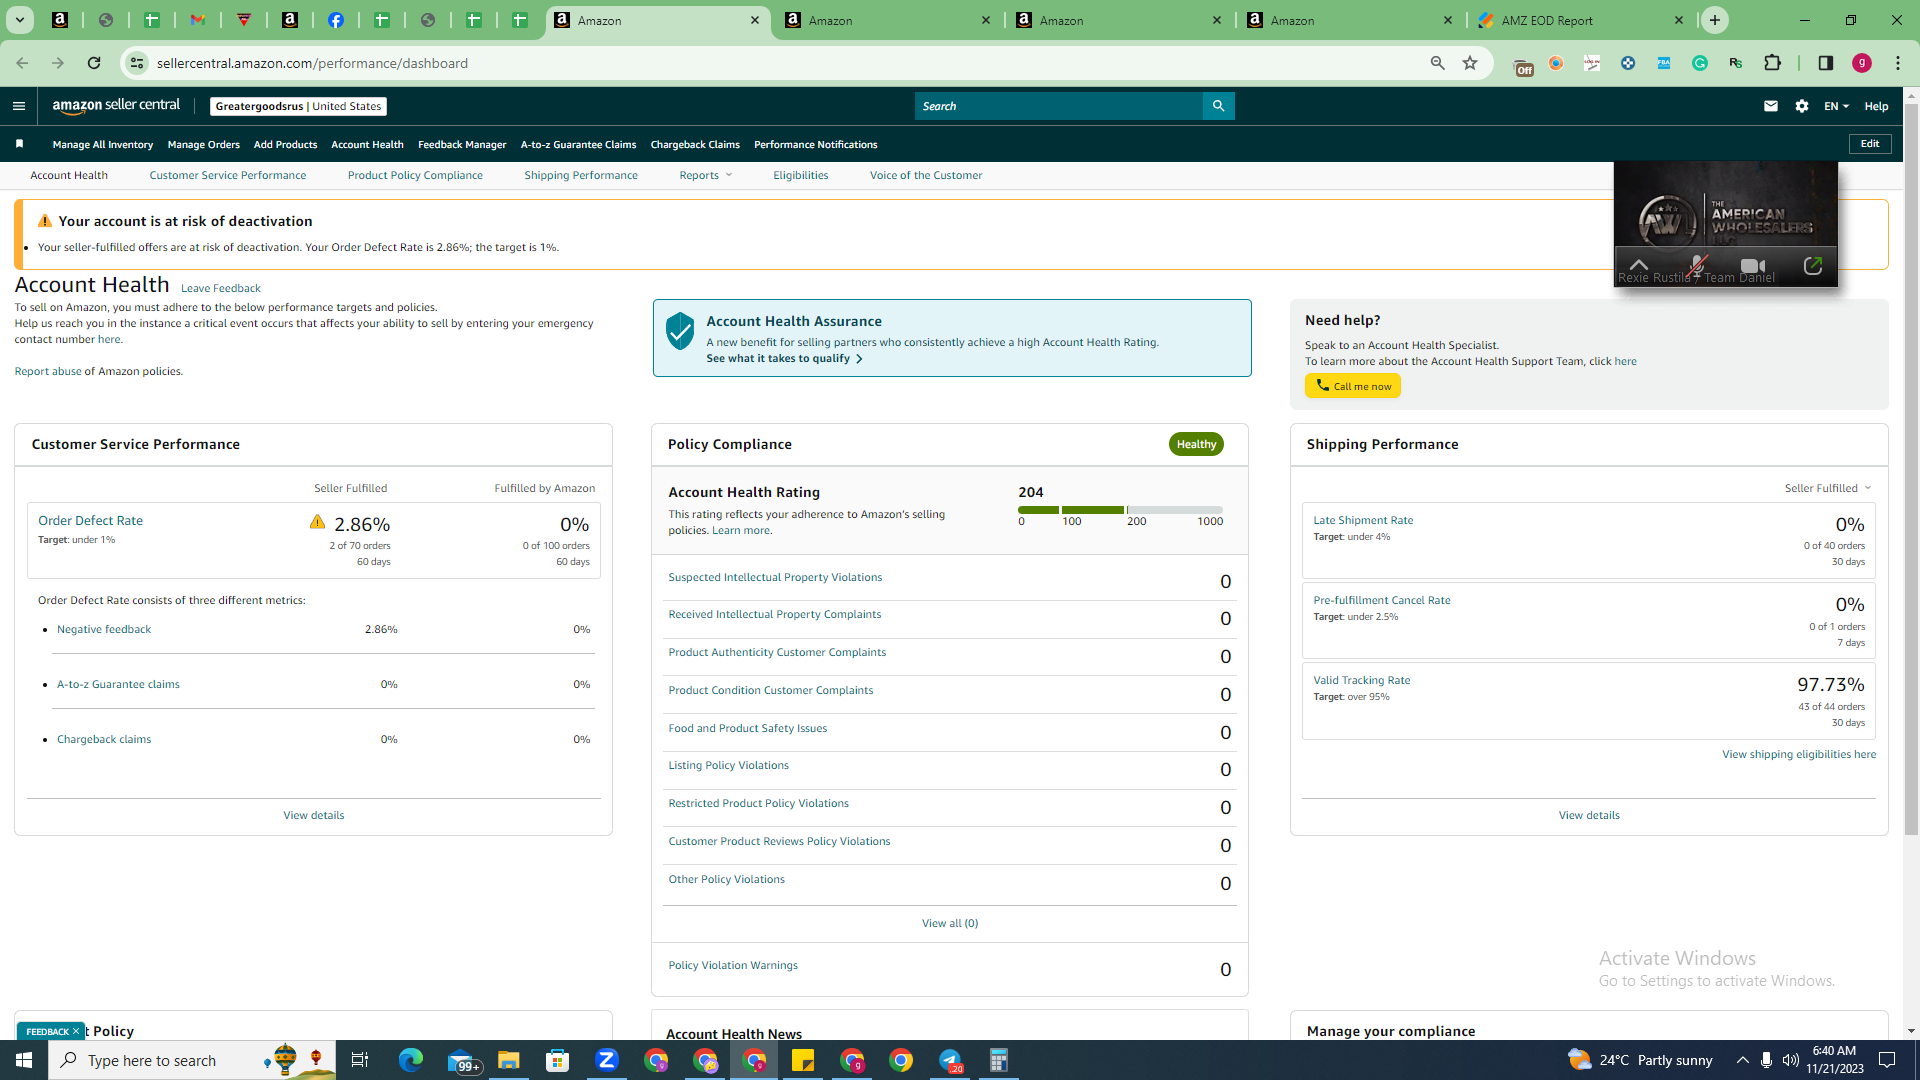
Task: Open the messages envelope icon
Action: [x=1771, y=106]
